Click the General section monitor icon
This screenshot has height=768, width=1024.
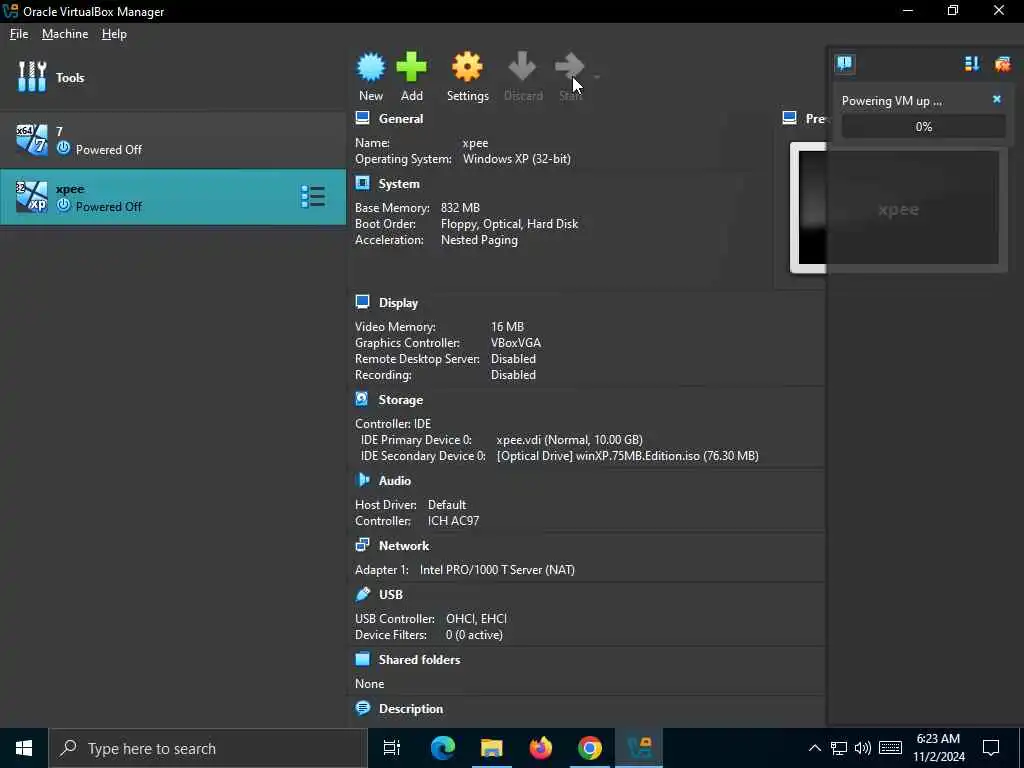click(362, 118)
